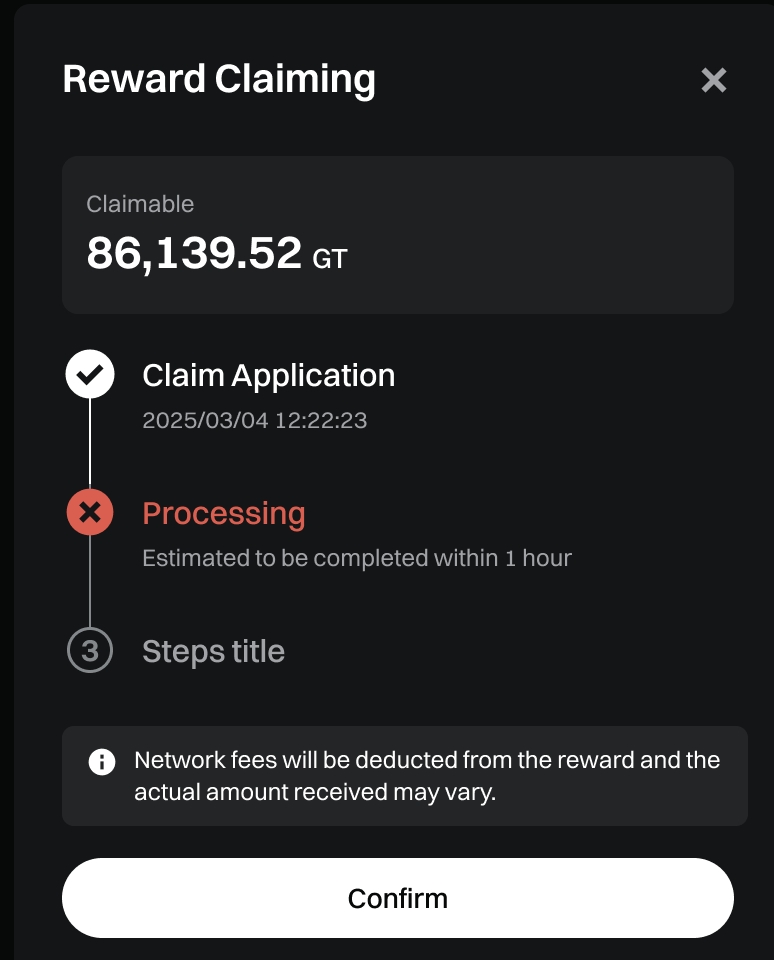
Task: Click the Reward Claiming heading
Action: [219, 80]
